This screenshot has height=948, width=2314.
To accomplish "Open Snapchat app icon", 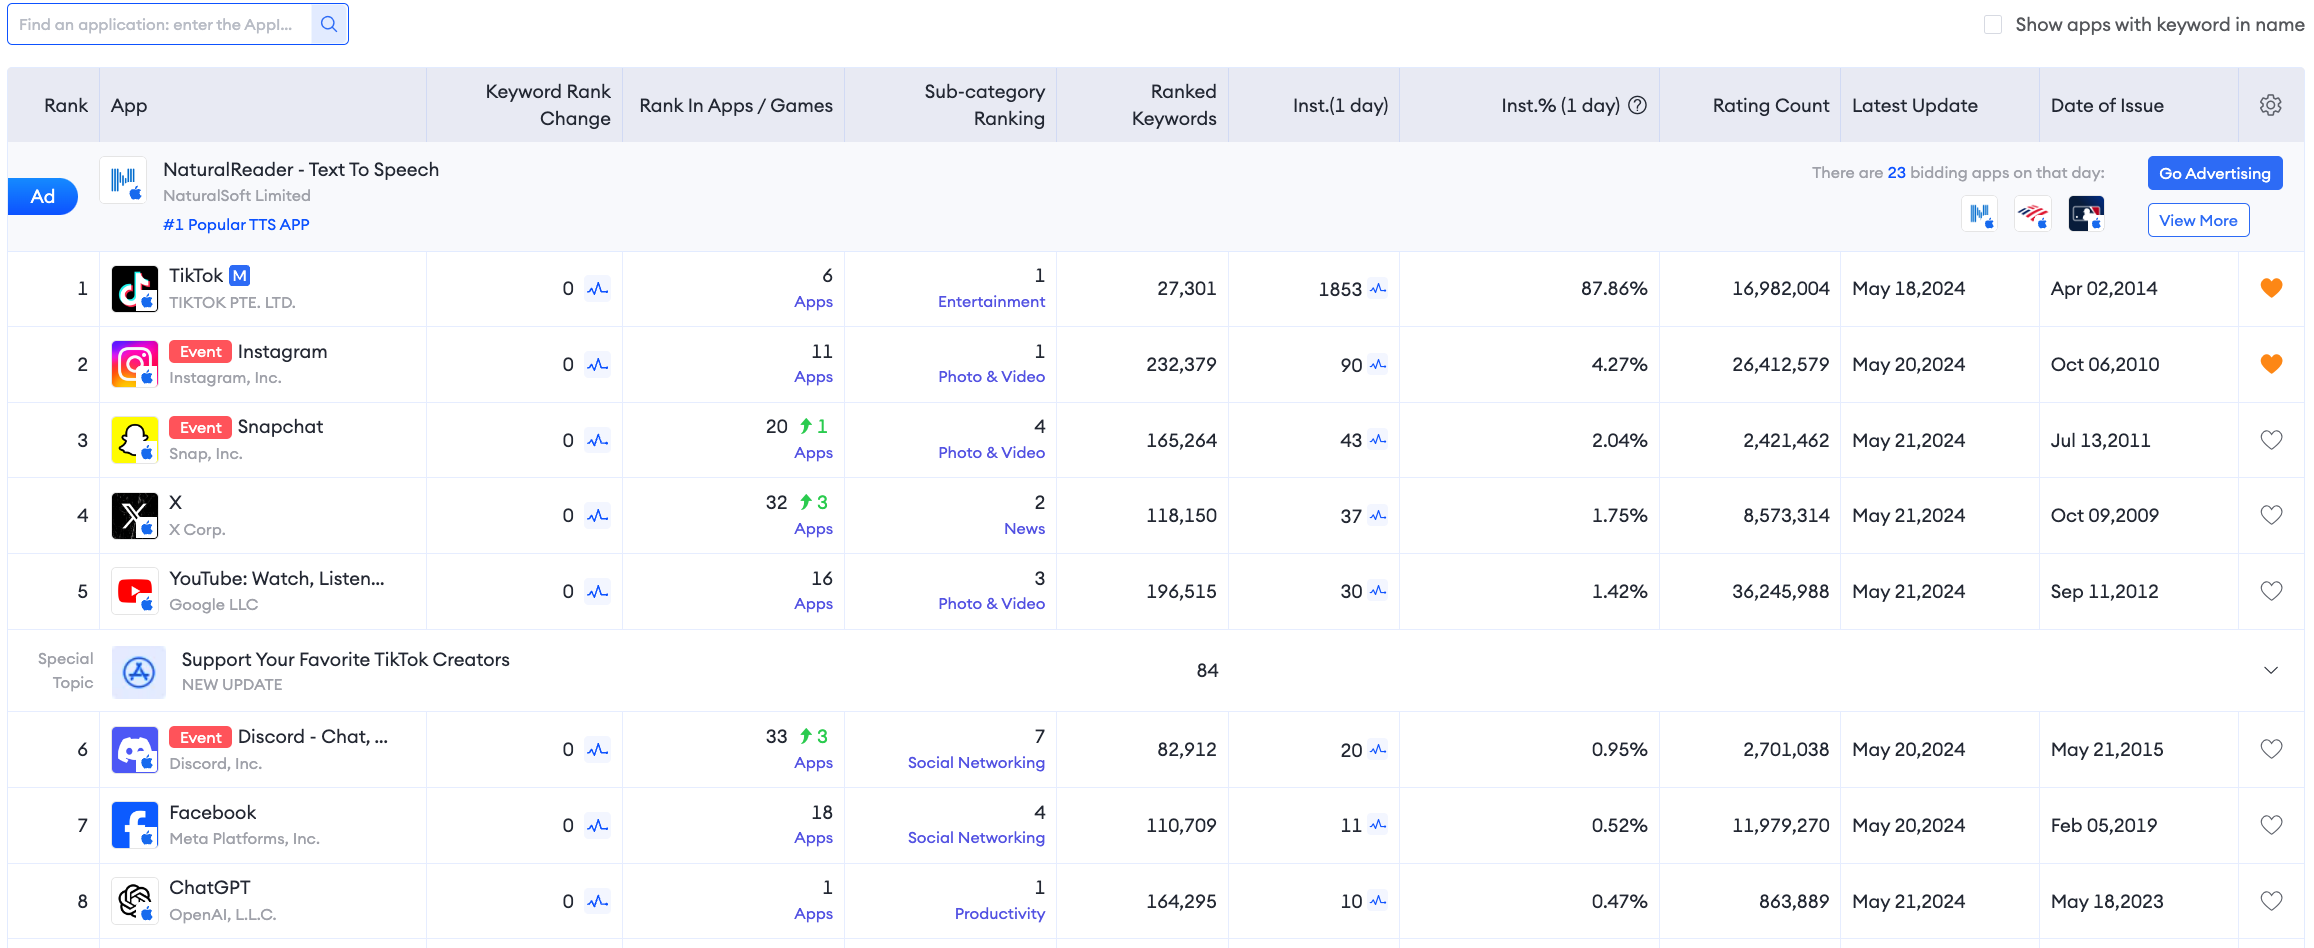I will [x=135, y=440].
